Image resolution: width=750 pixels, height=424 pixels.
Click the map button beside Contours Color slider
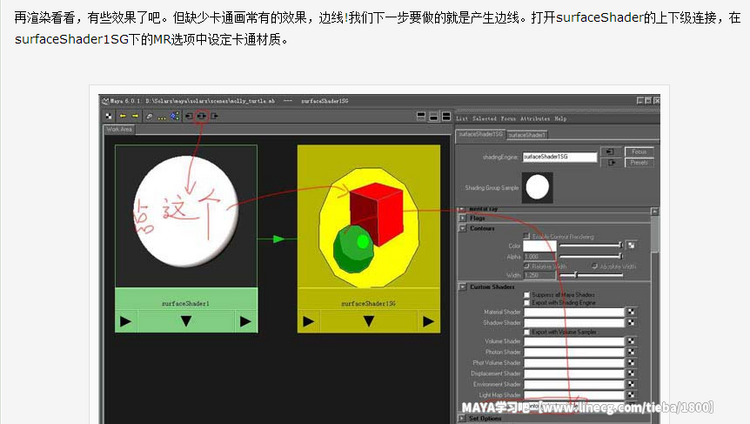(632, 245)
